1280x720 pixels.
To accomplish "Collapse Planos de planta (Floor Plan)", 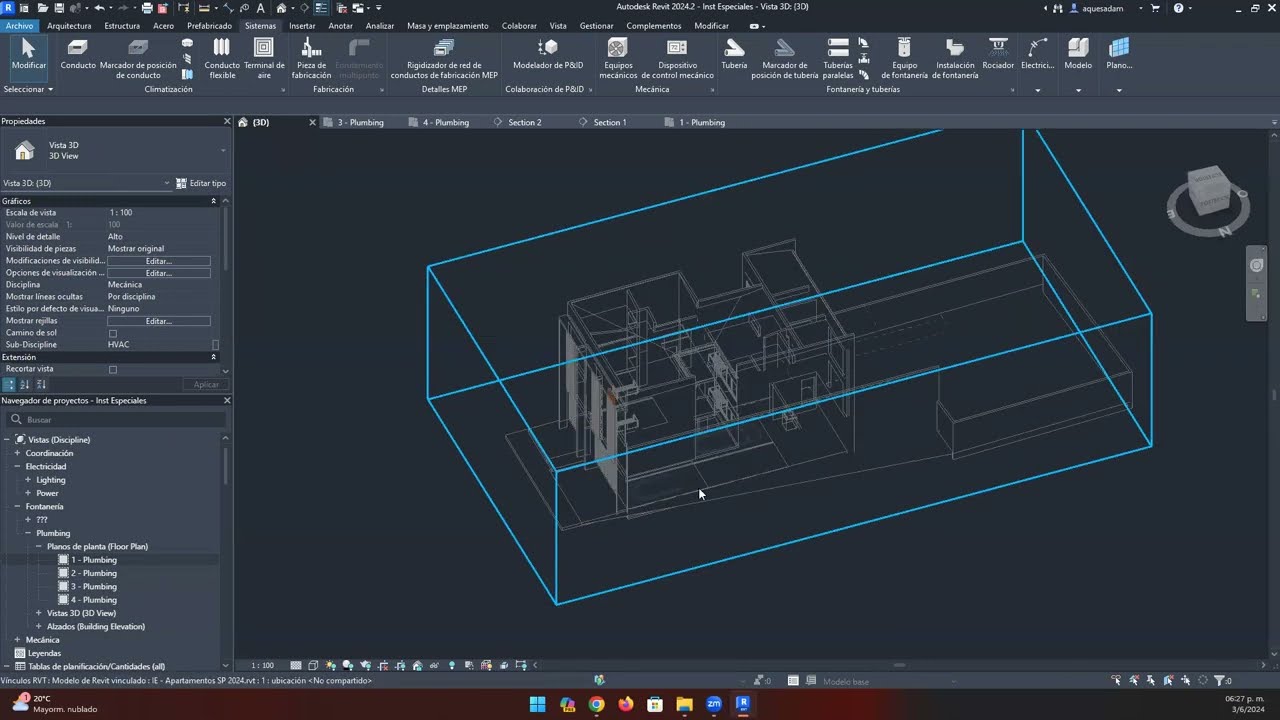I will click(x=39, y=547).
